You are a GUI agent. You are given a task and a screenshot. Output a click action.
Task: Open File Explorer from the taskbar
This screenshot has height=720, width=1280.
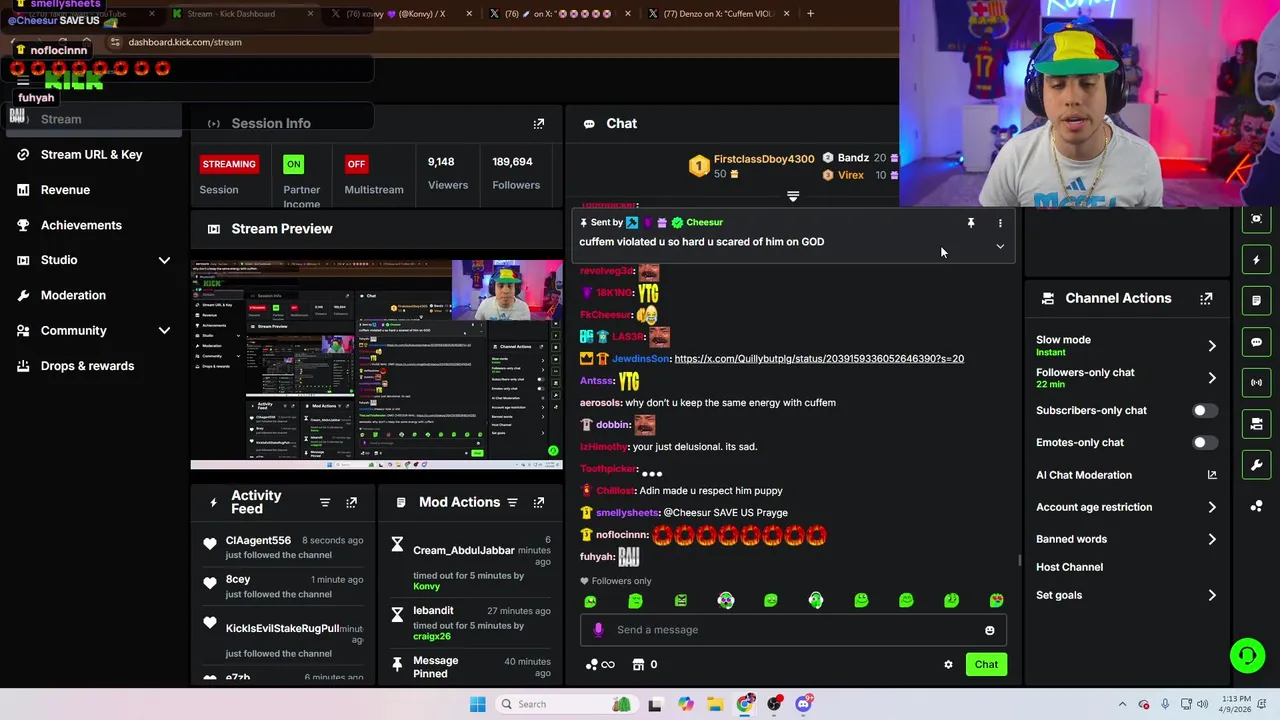pos(715,704)
